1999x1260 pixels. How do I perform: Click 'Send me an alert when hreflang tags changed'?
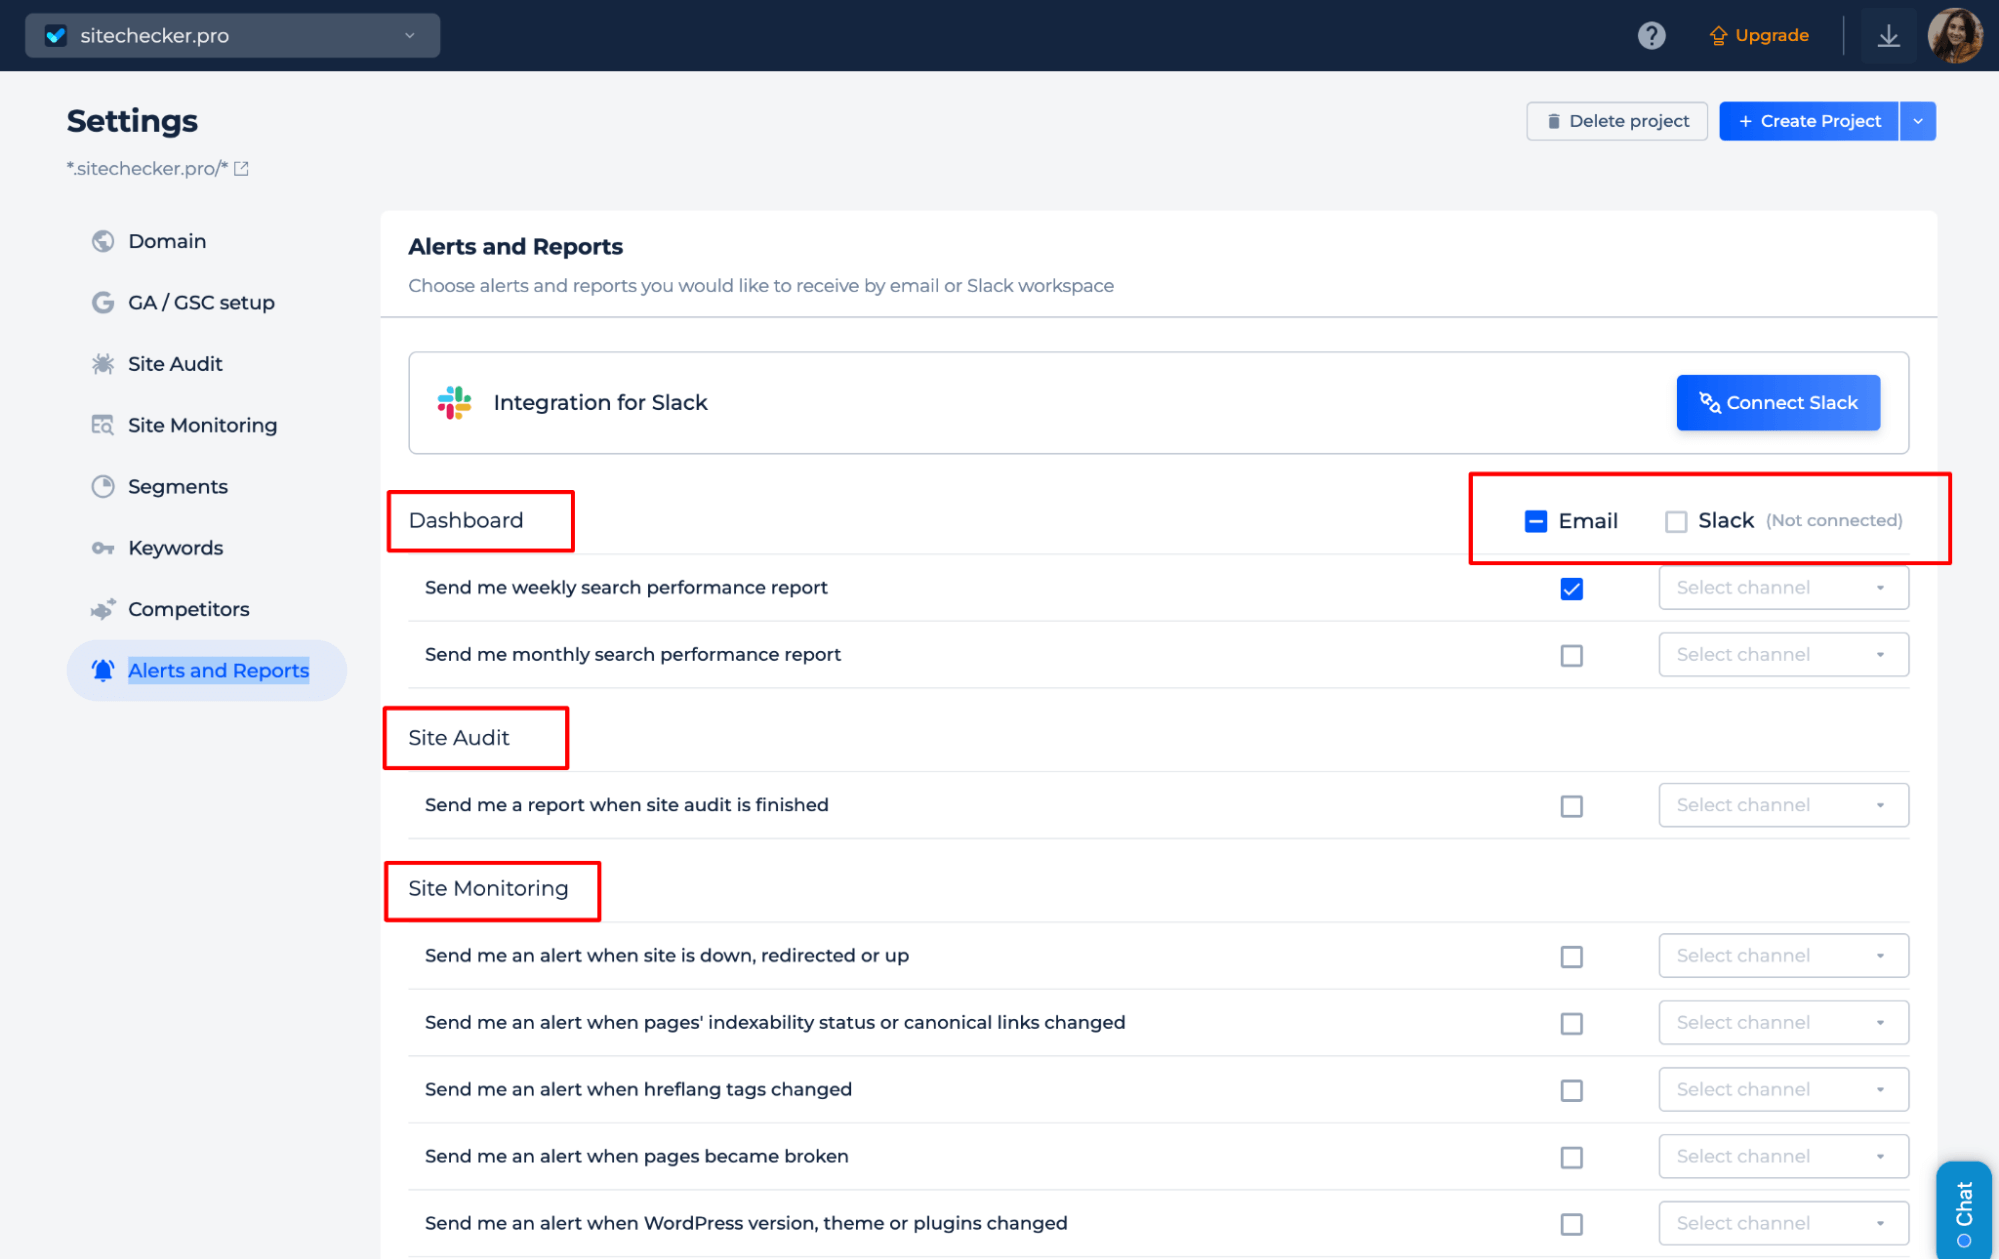click(638, 1090)
